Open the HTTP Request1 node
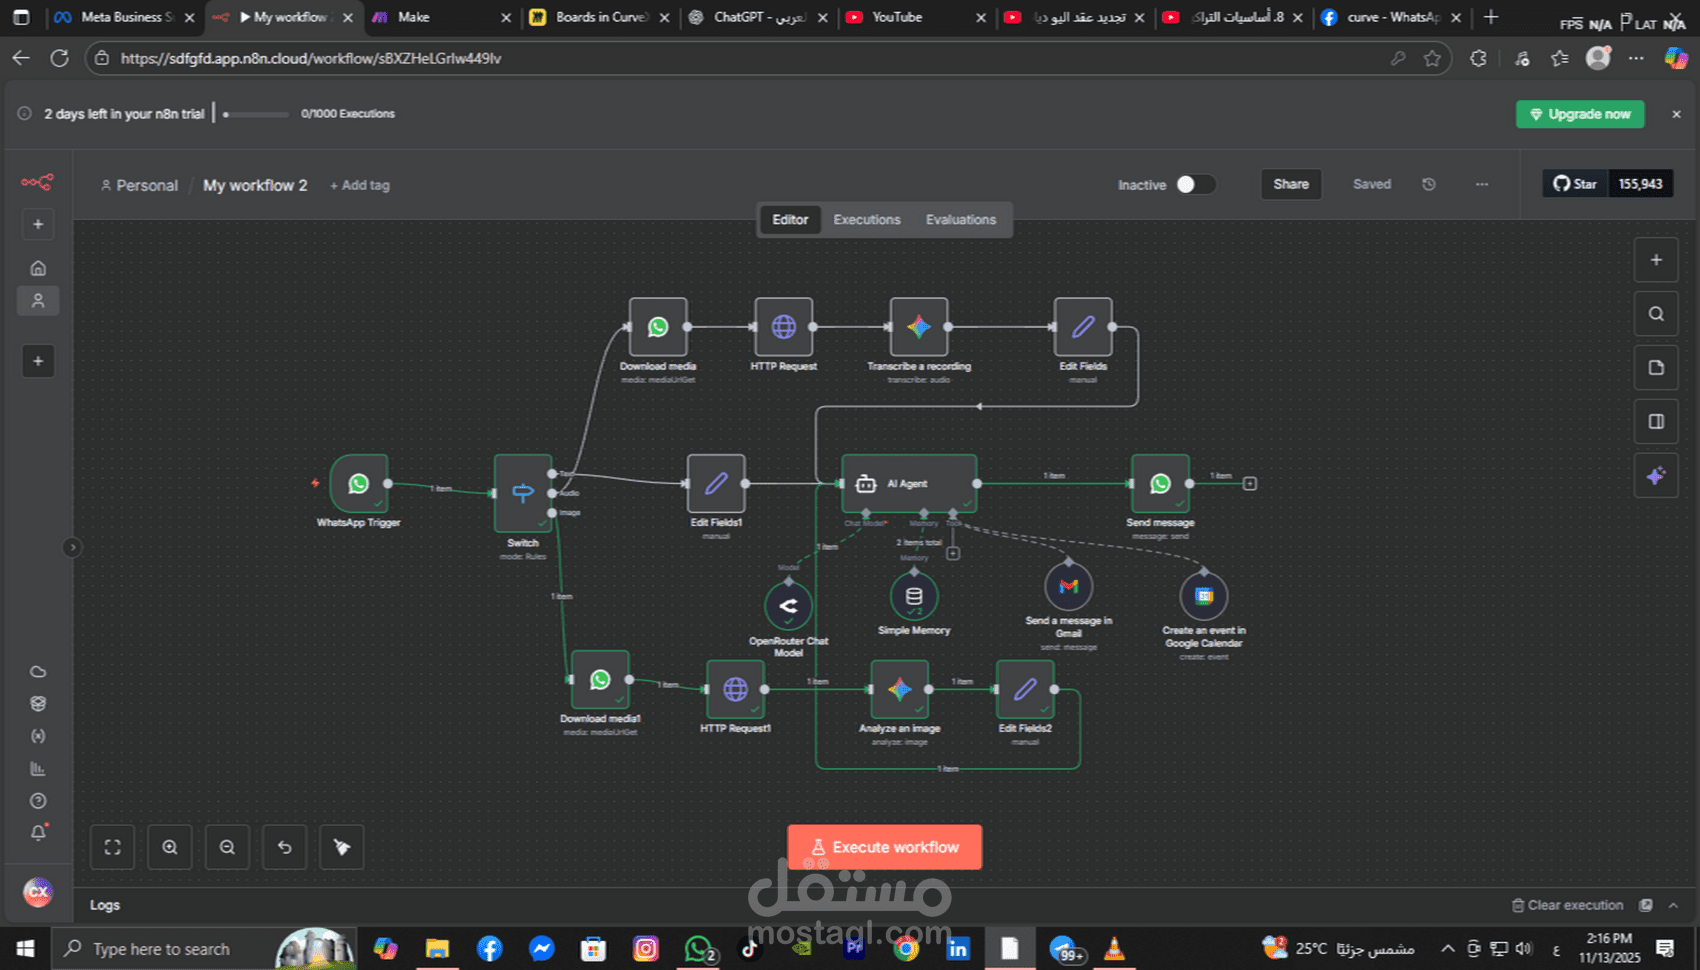The height and width of the screenshot is (970, 1700). point(735,689)
